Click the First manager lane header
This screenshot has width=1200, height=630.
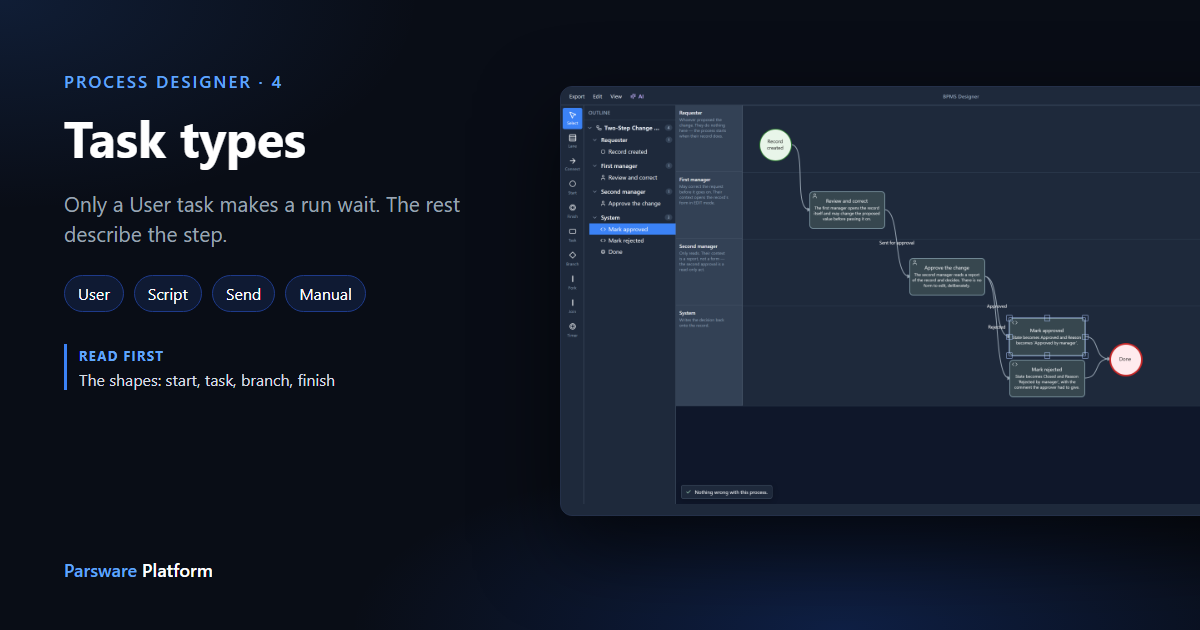point(709,205)
